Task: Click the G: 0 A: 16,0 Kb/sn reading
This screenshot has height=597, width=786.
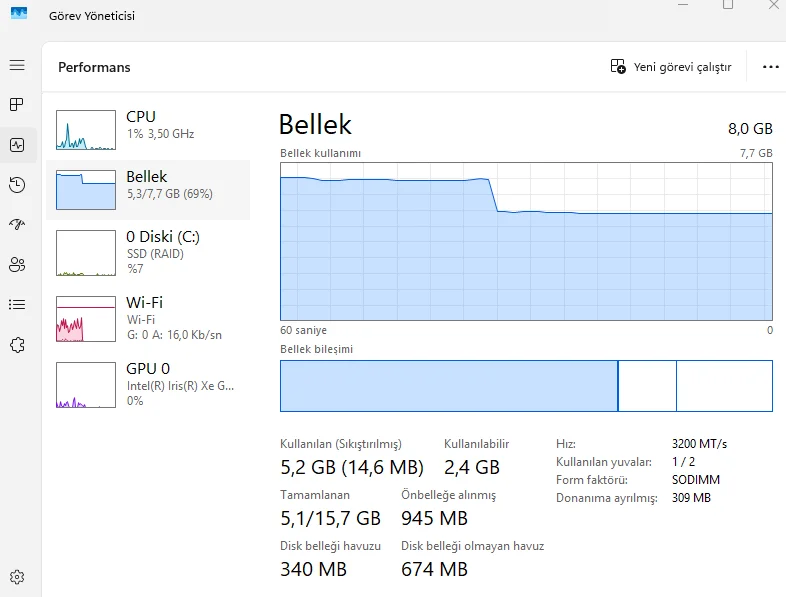Action: tap(174, 335)
